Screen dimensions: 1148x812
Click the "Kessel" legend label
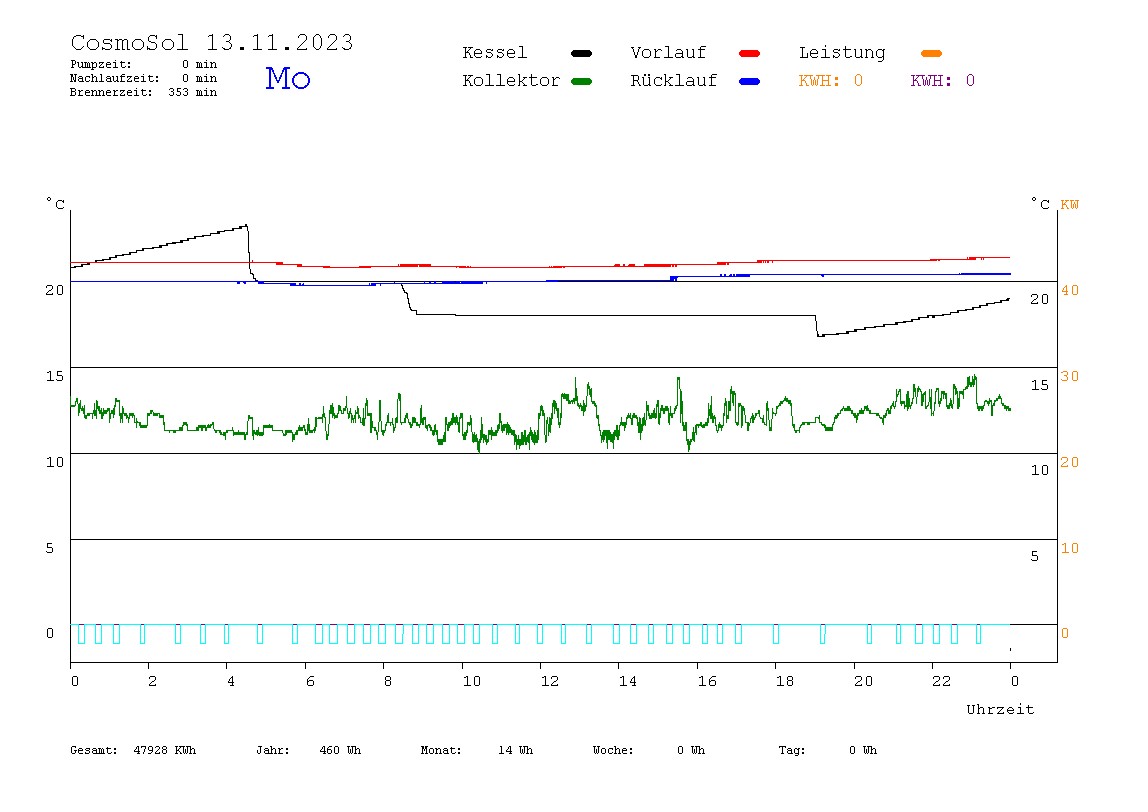pyautogui.click(x=494, y=53)
